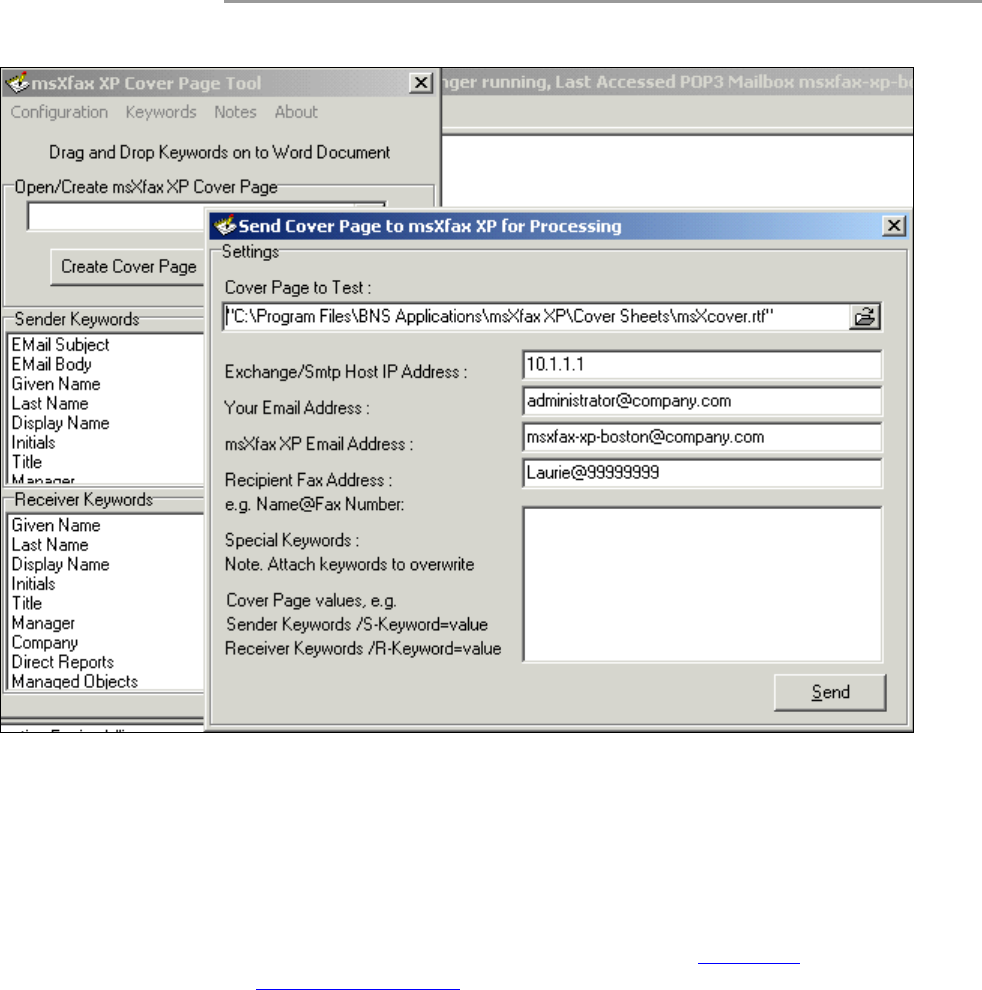Image resolution: width=982 pixels, height=990 pixels.
Task: Select Company in Receiver Keywords
Action: coord(44,643)
